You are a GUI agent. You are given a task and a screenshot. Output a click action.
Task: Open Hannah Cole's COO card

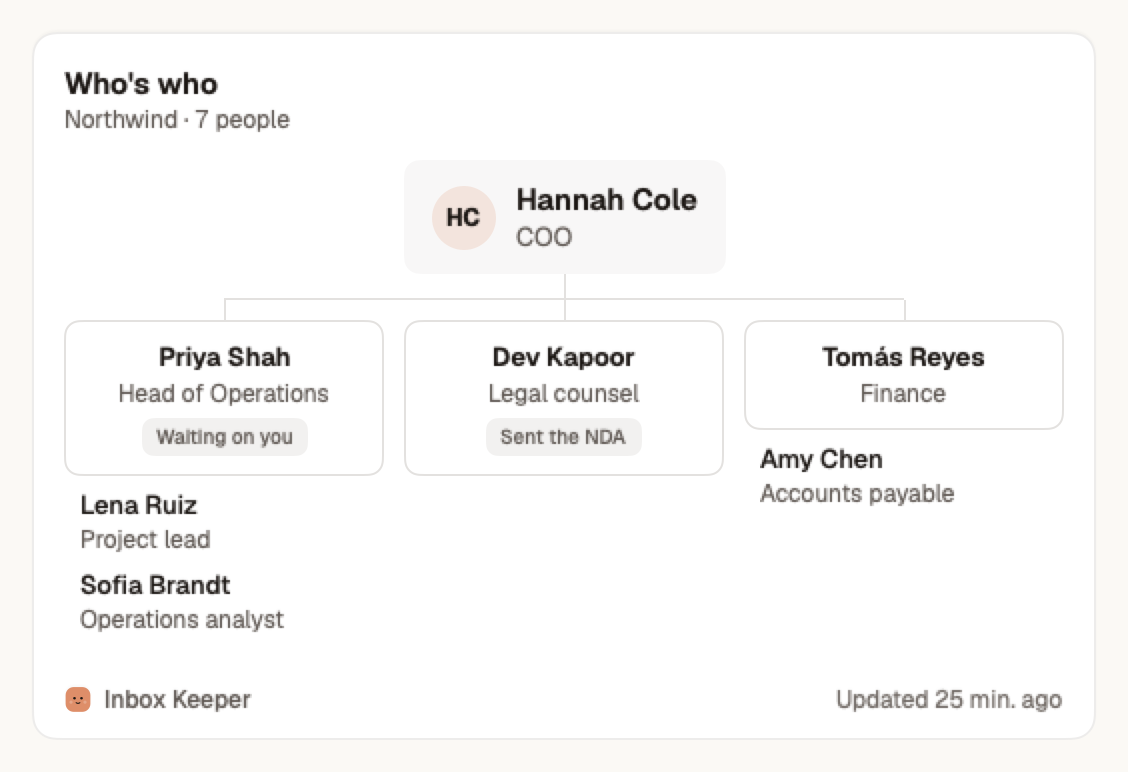(565, 217)
